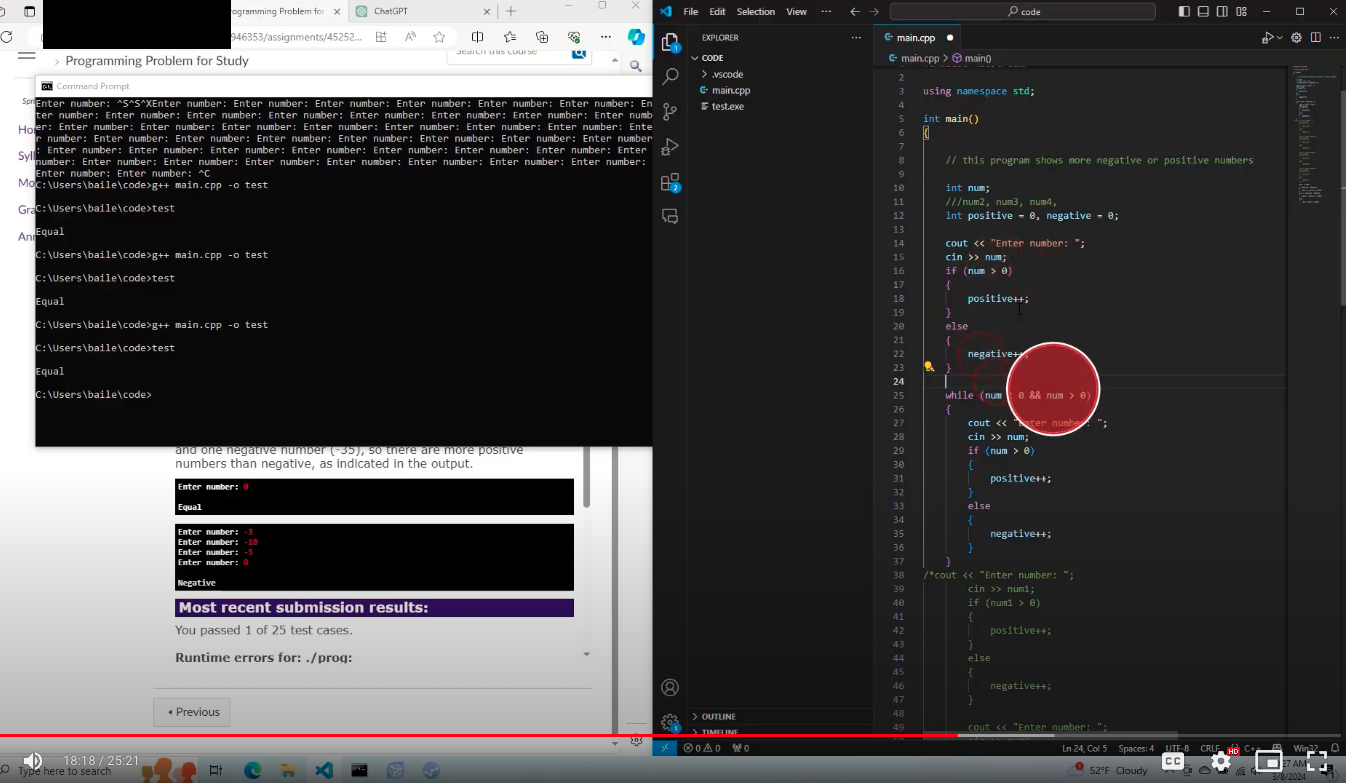Open the Search view in VS Code activity bar
The image size is (1346, 783).
[670, 76]
